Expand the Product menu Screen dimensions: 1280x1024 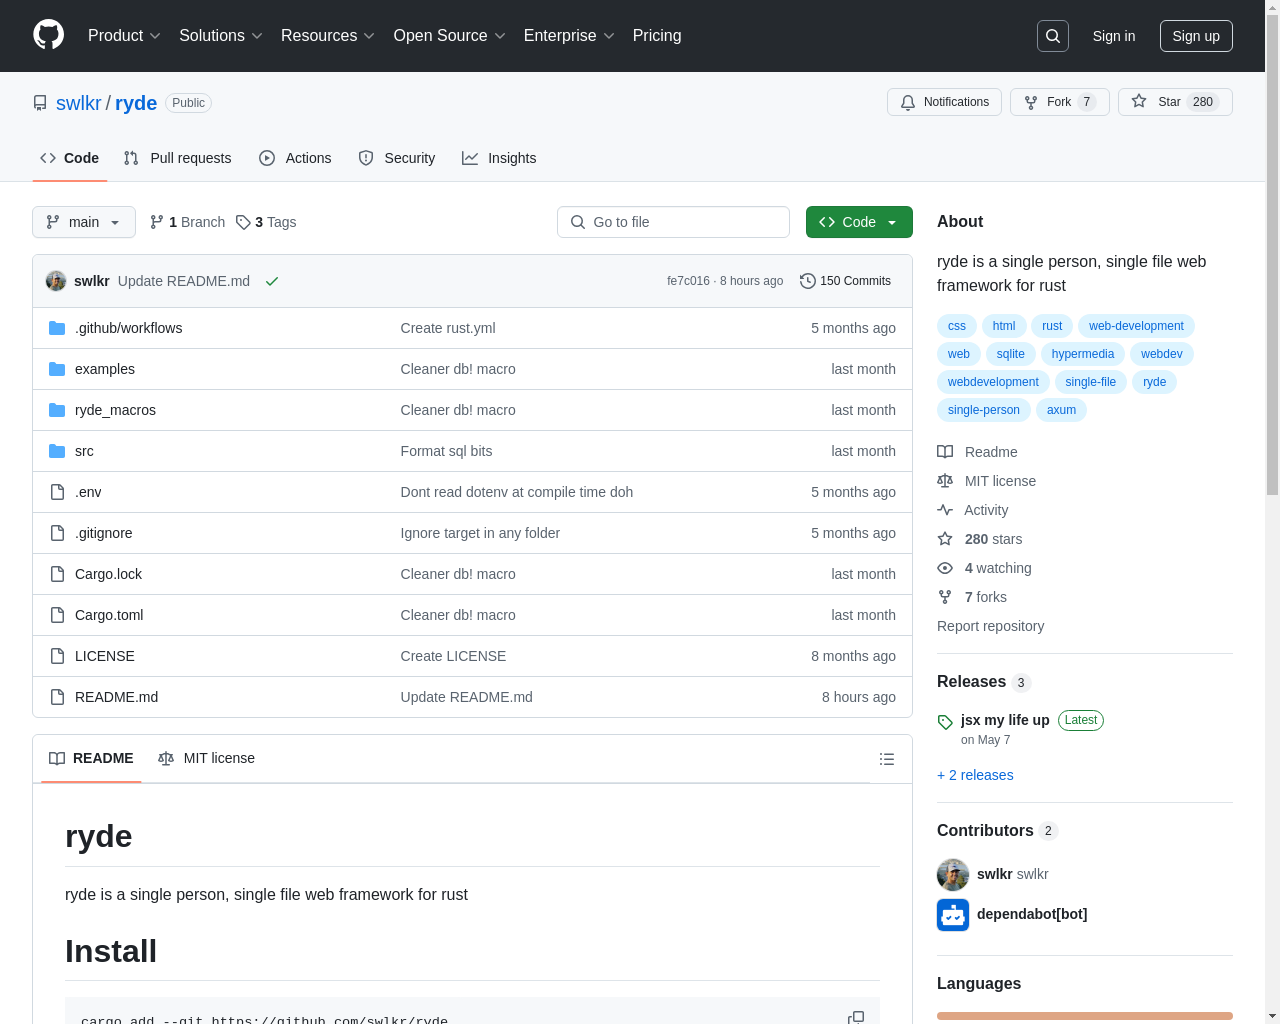124,36
